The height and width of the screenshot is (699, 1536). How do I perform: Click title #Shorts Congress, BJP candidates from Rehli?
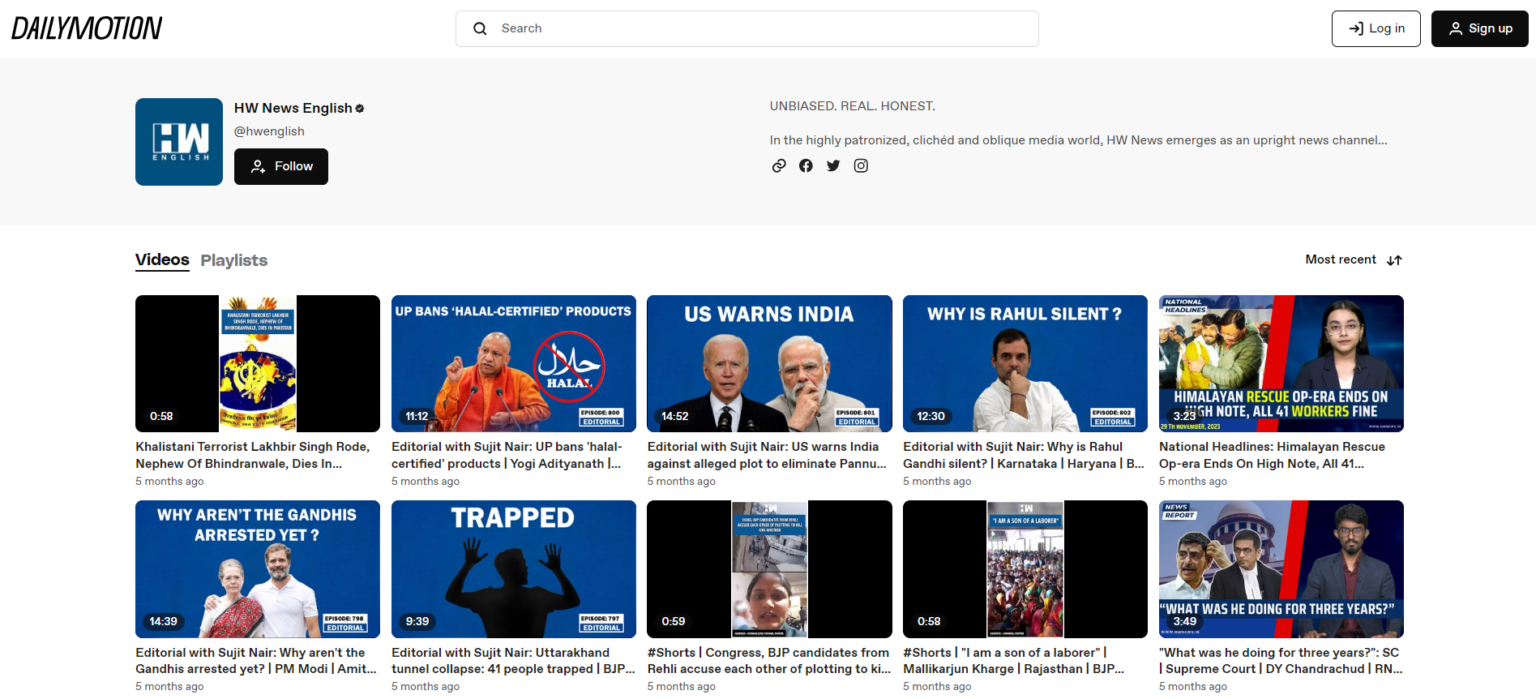(769, 661)
